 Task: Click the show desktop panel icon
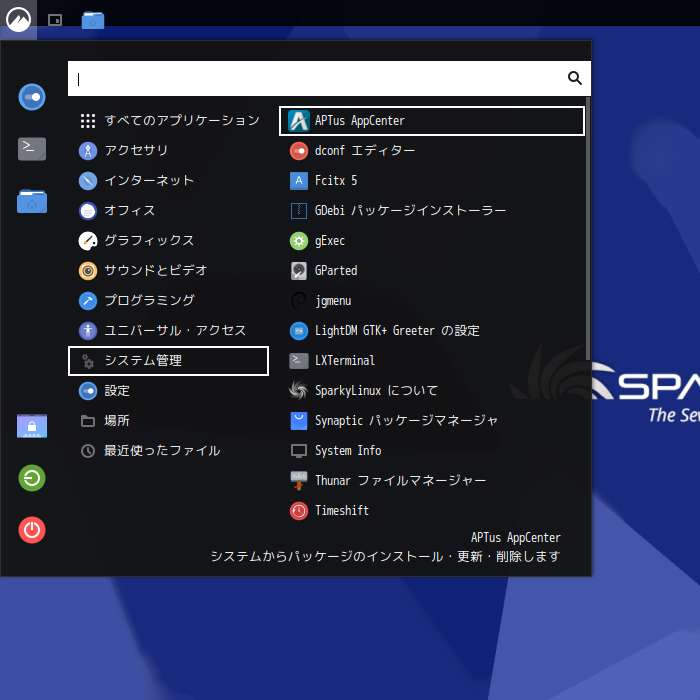(x=55, y=20)
